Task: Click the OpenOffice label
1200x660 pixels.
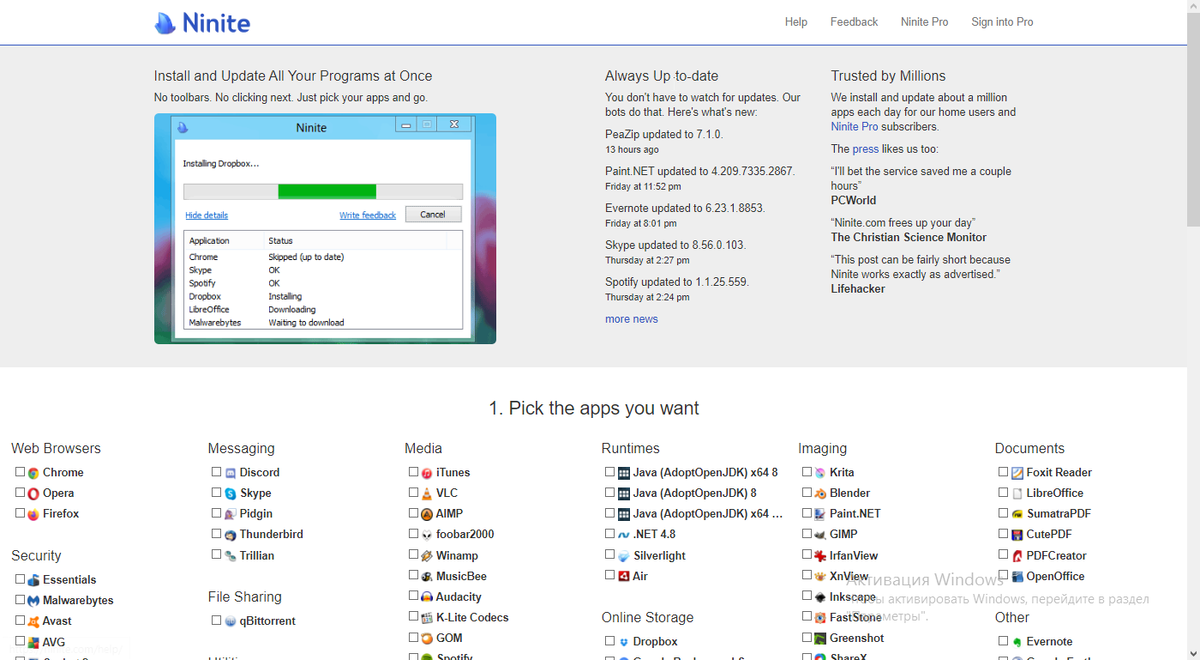Action: tap(1055, 576)
